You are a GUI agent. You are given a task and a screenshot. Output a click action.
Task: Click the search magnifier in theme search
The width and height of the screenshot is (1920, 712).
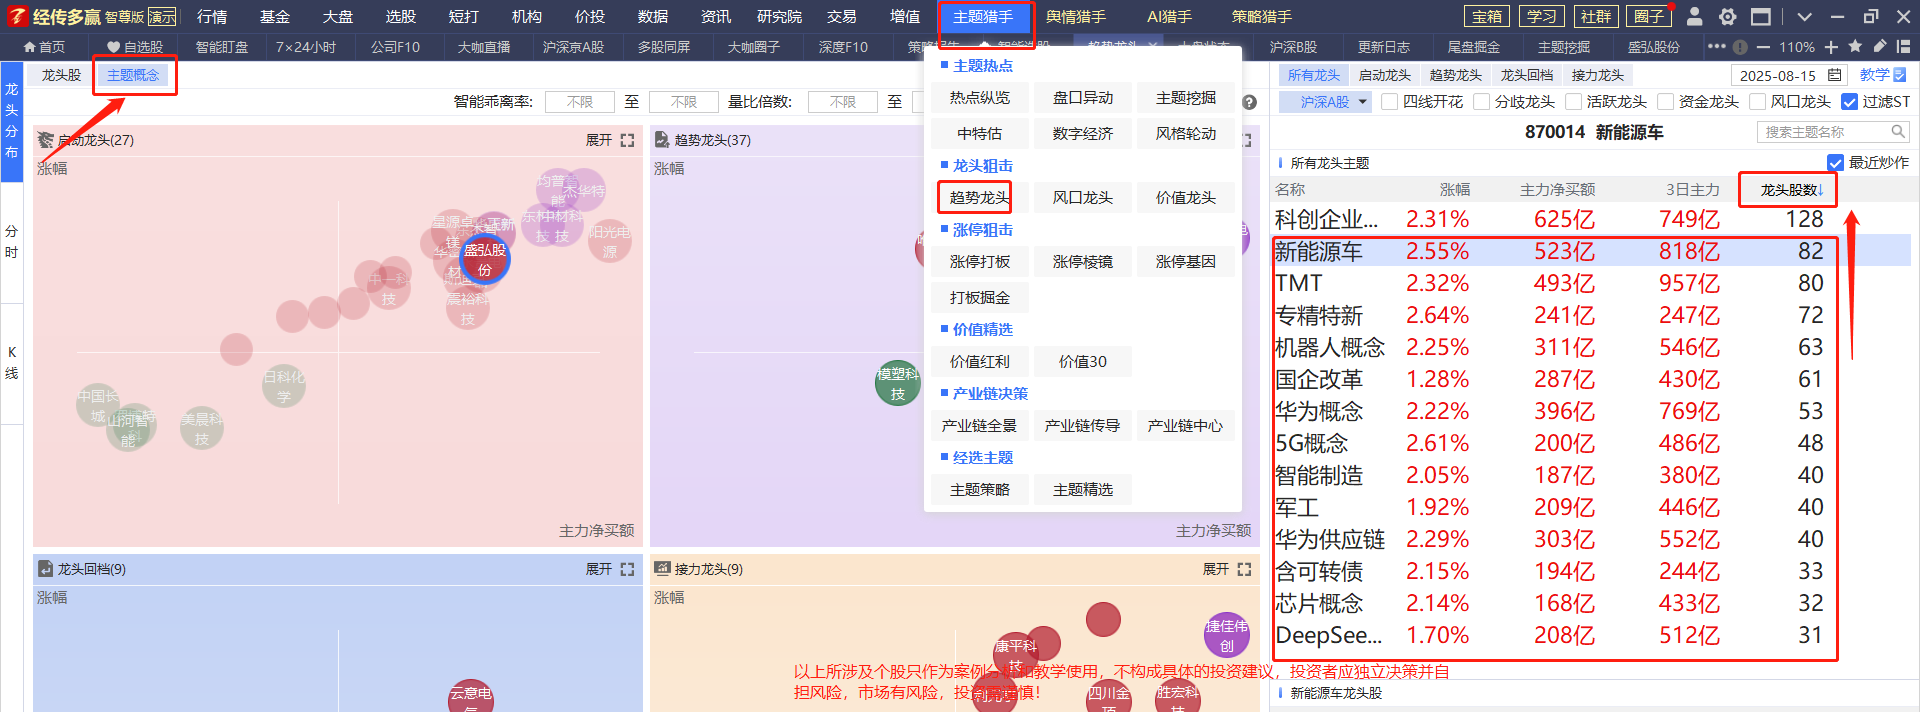(x=1897, y=131)
